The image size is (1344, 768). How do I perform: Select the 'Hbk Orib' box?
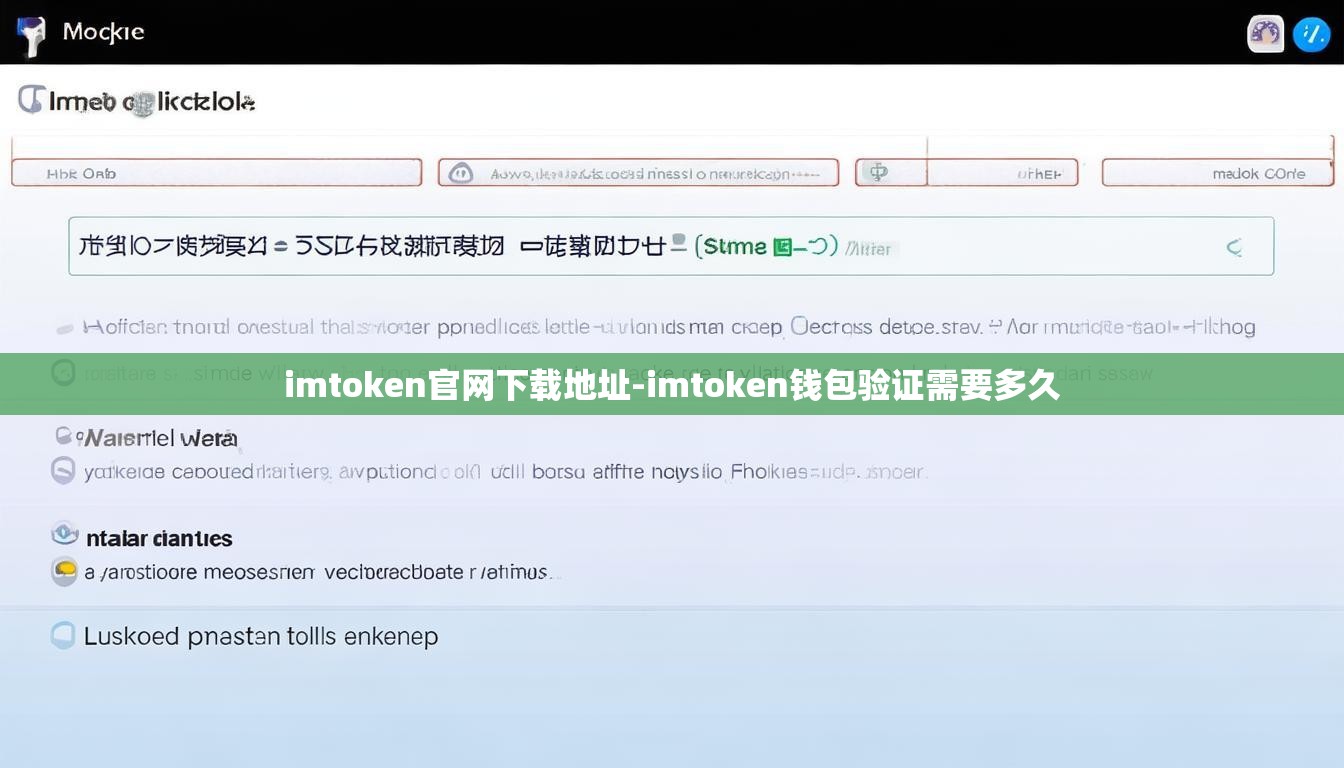(216, 173)
